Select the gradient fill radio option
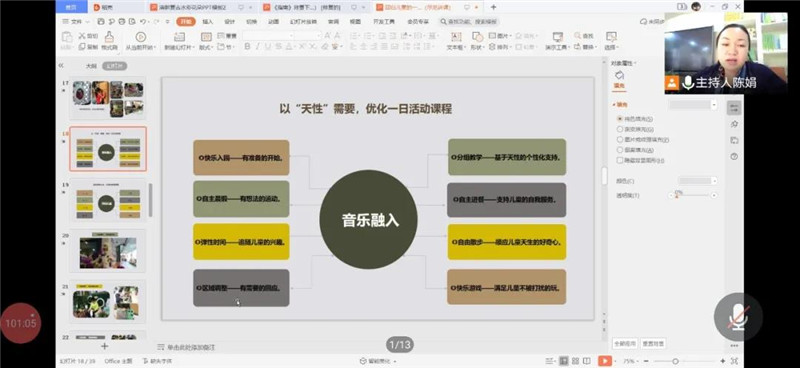The height and width of the screenshot is (368, 800). point(620,129)
